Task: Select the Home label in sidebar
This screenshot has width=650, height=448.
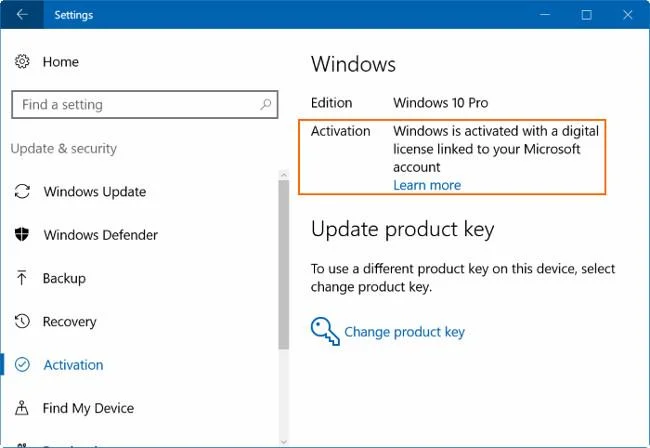Action: (61, 62)
